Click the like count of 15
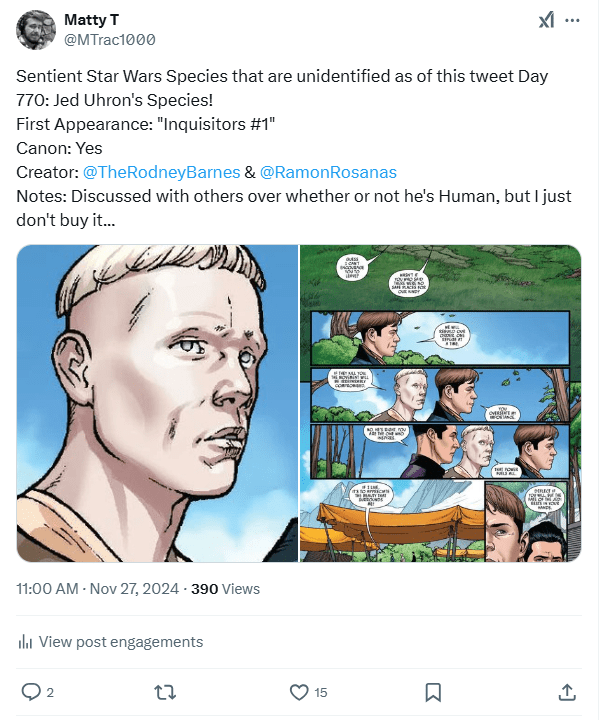The height and width of the screenshot is (720, 600). pyautogui.click(x=320, y=692)
